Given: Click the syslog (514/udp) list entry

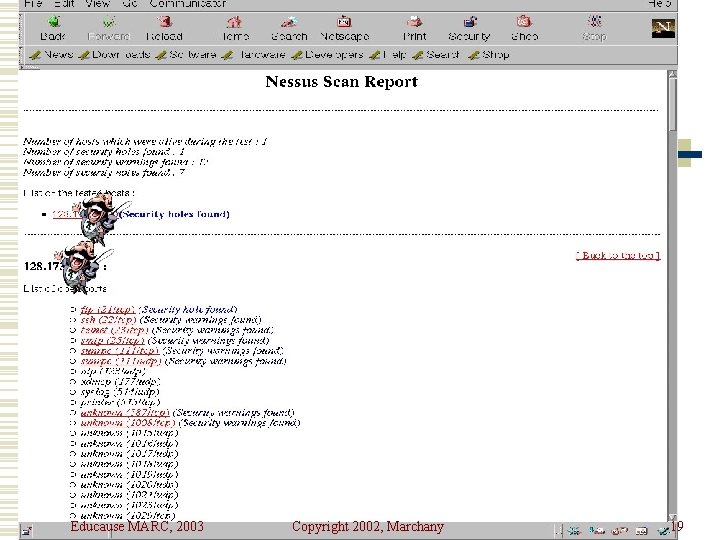Looking at the screenshot, I should point(120,392).
